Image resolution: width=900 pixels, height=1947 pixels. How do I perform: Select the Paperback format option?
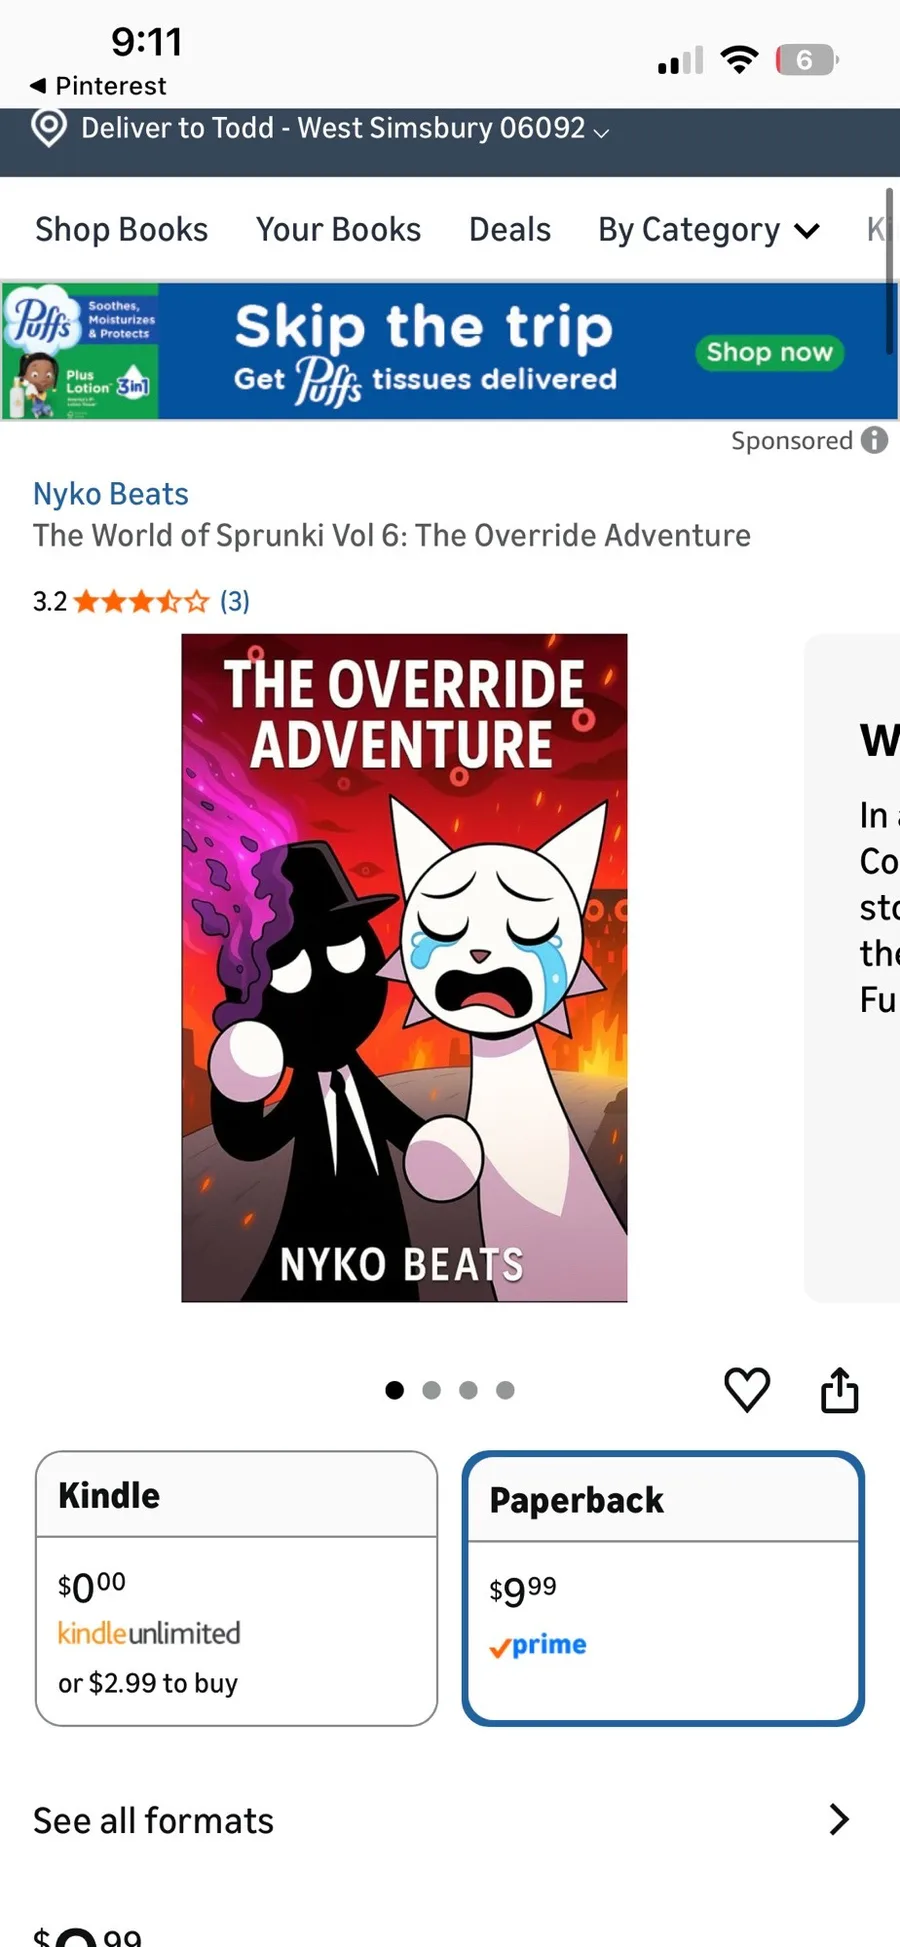click(663, 1588)
